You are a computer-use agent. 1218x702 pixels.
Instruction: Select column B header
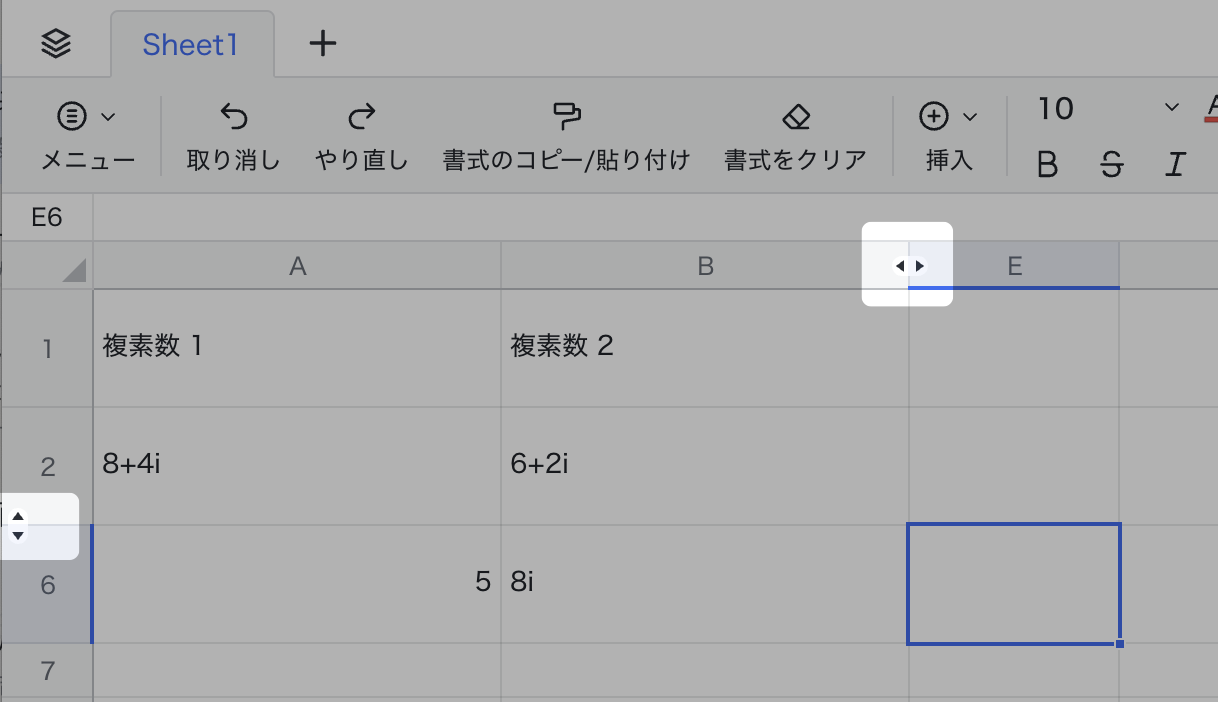coord(705,266)
